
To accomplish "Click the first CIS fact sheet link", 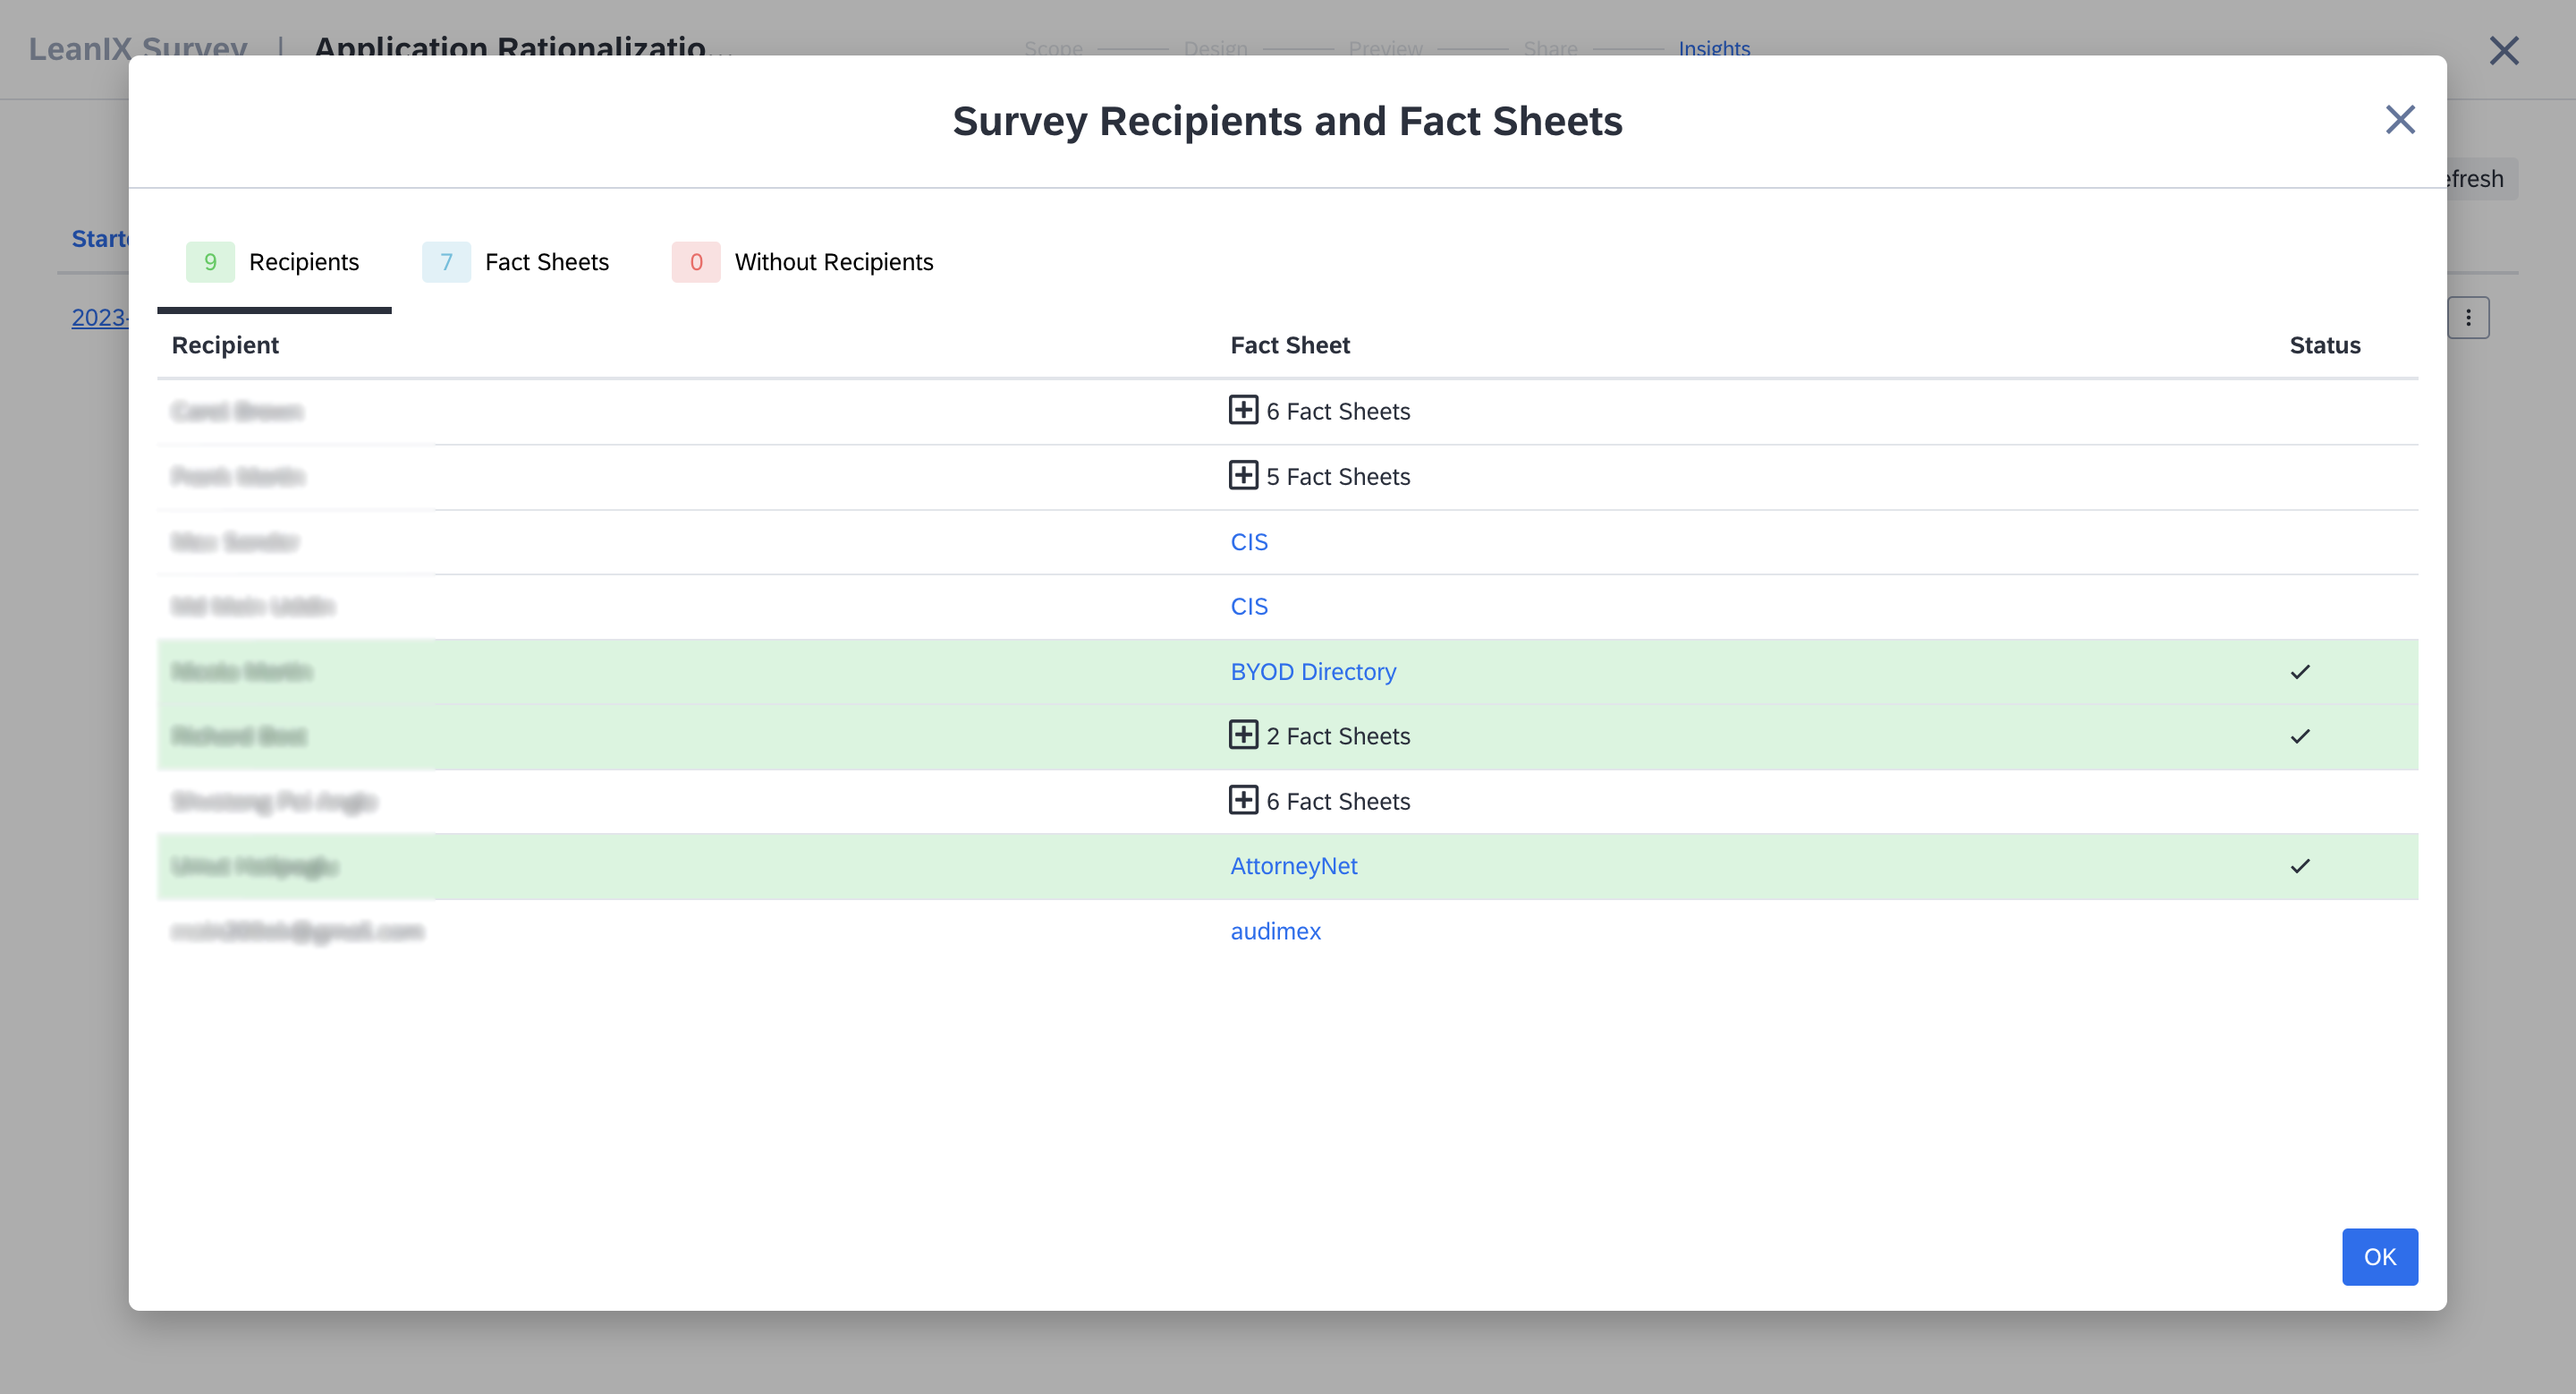I will coord(1248,542).
